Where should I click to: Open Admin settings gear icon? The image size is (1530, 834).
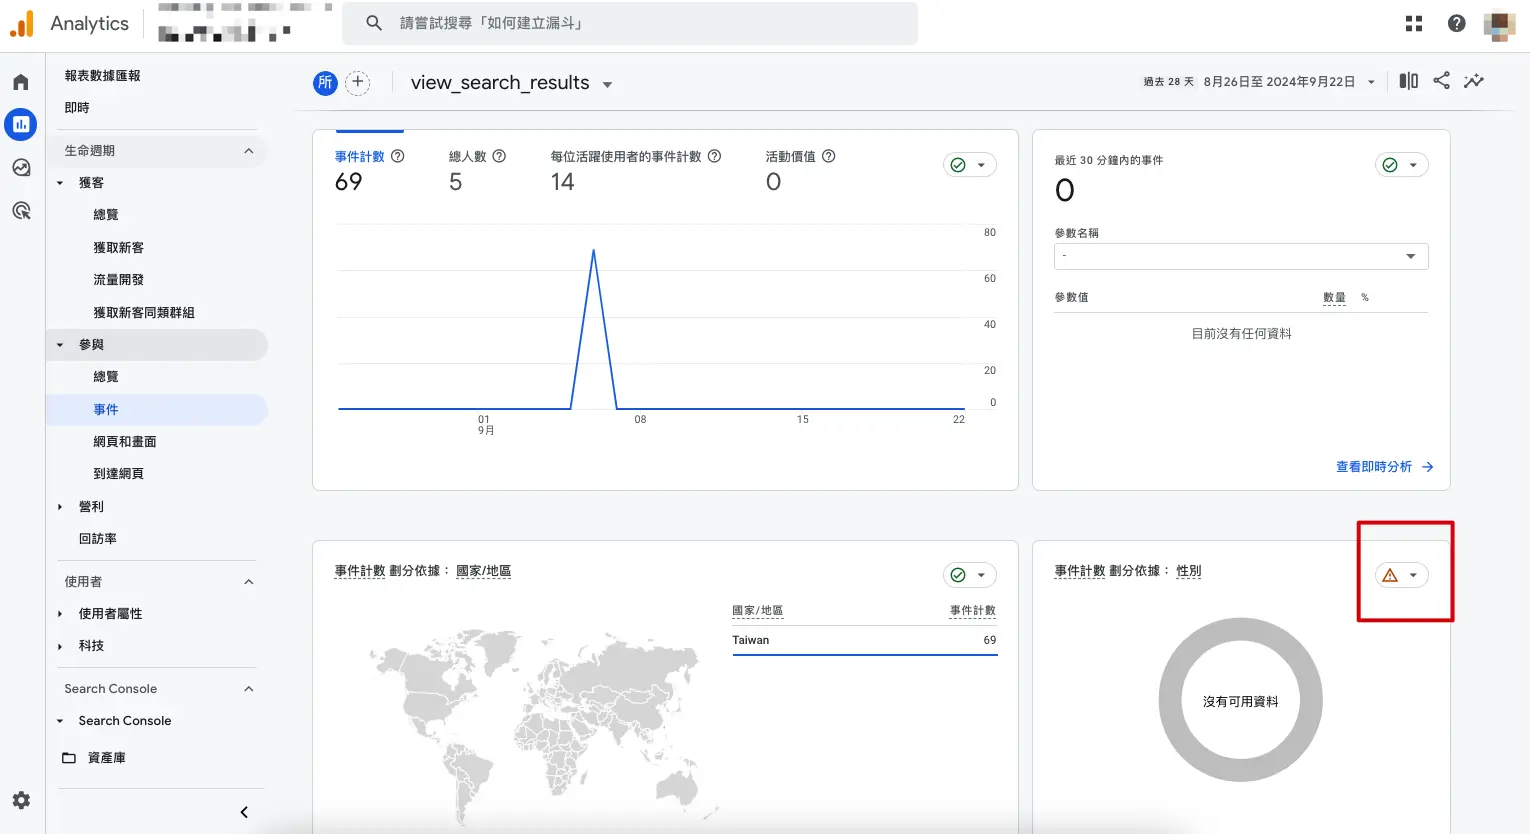(21, 800)
